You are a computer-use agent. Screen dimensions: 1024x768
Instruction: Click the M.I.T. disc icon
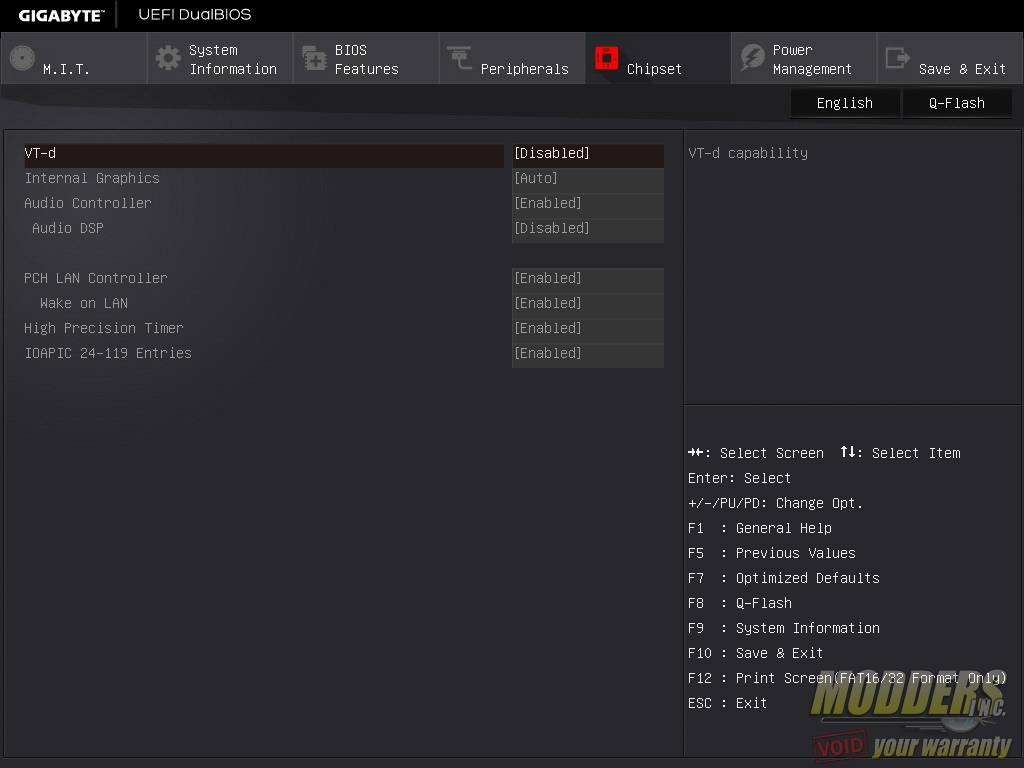pos(22,58)
